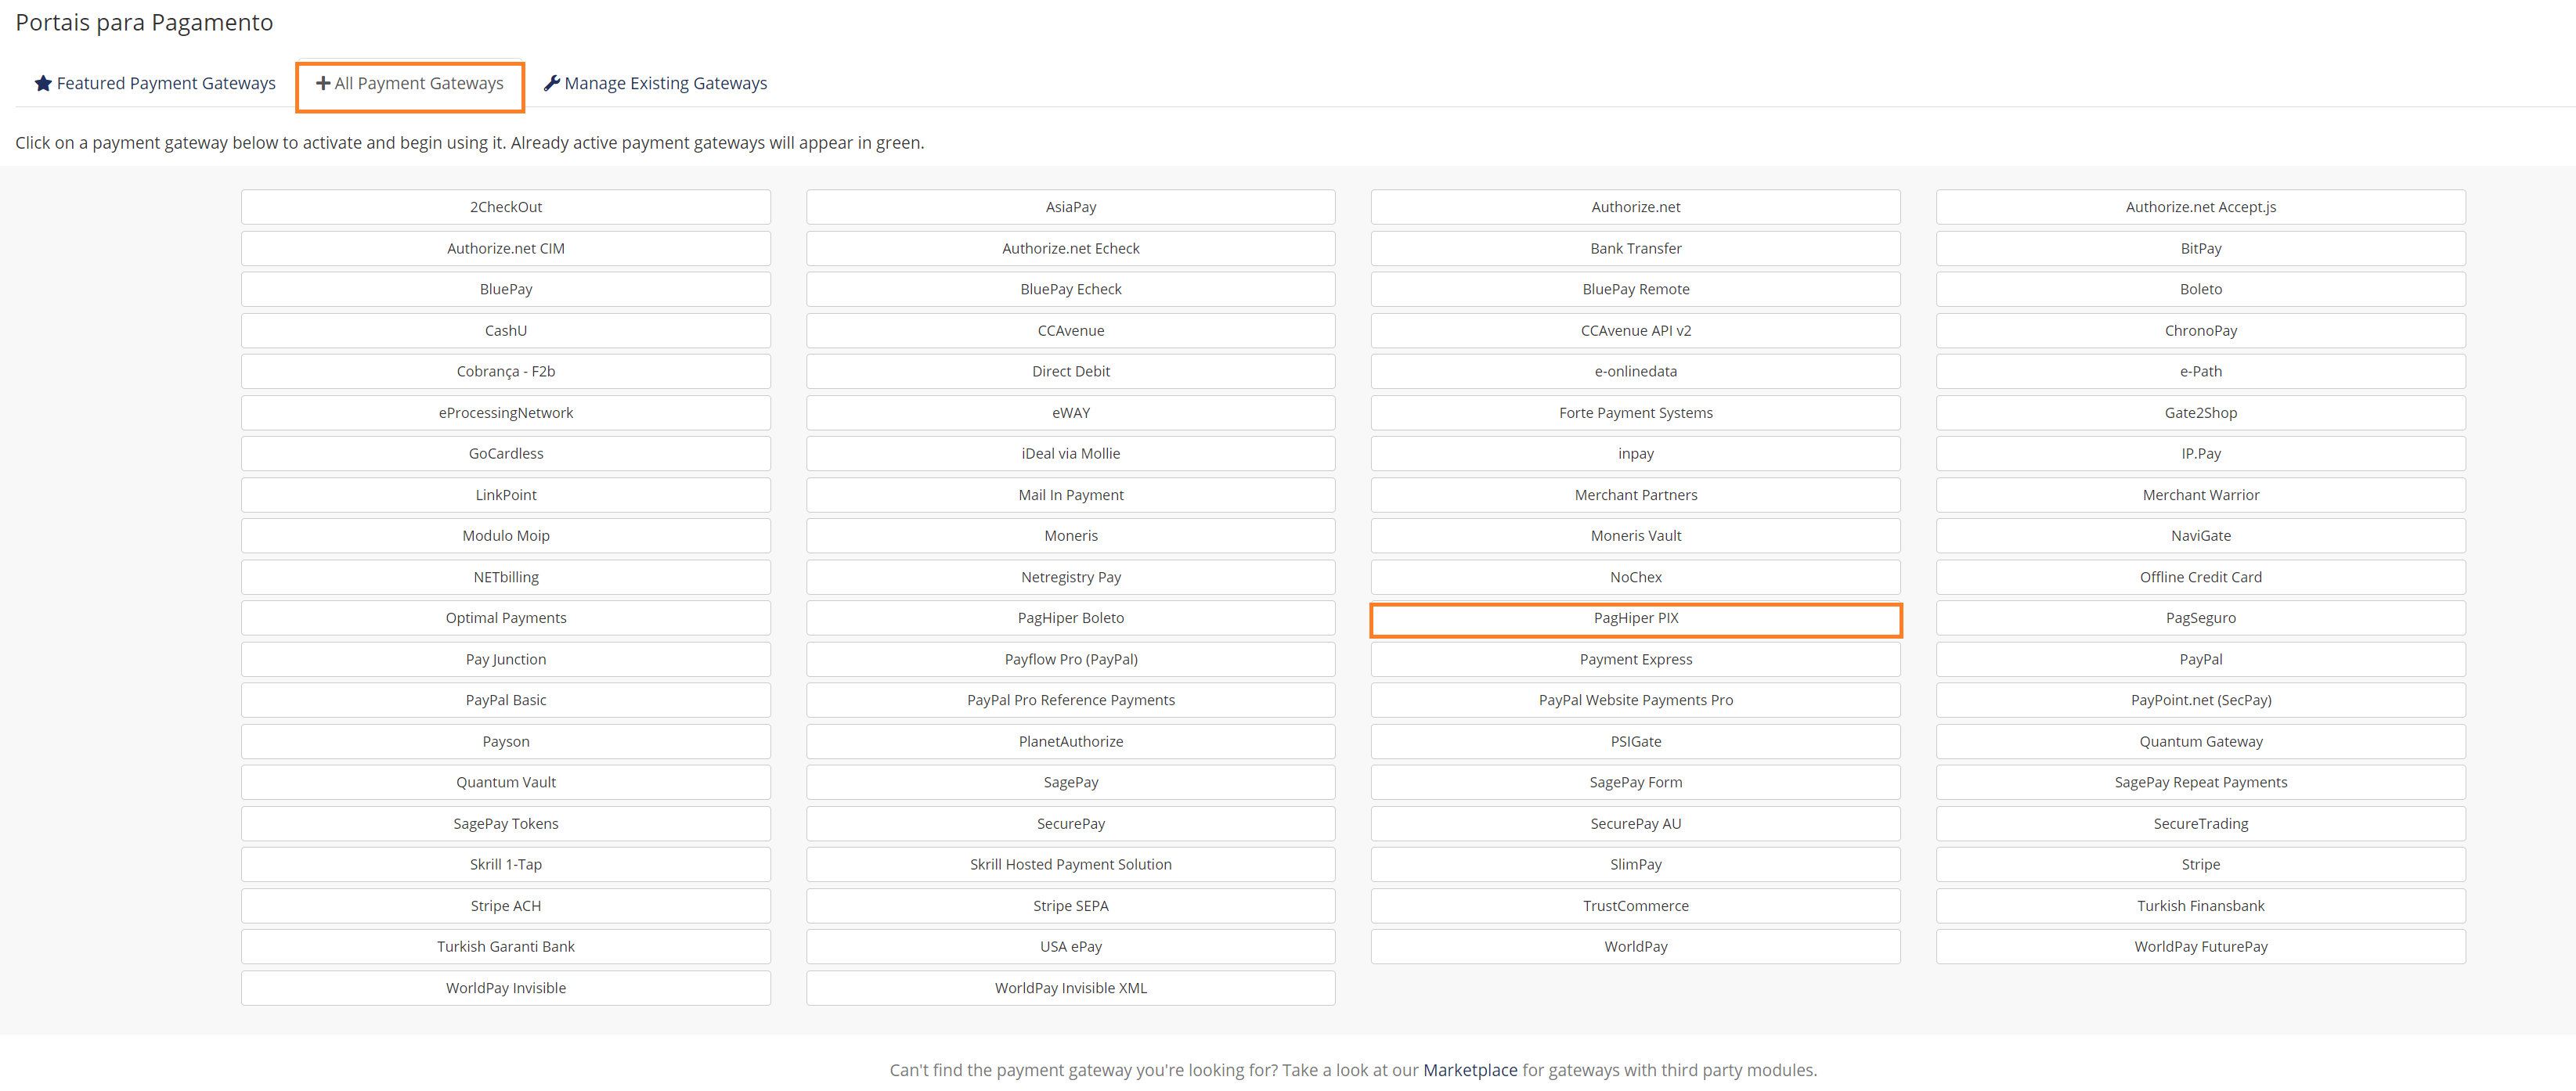Viewport: 2576px width, 1091px height.
Task: Activate BluePay Echeck gateway
Action: (x=1071, y=289)
